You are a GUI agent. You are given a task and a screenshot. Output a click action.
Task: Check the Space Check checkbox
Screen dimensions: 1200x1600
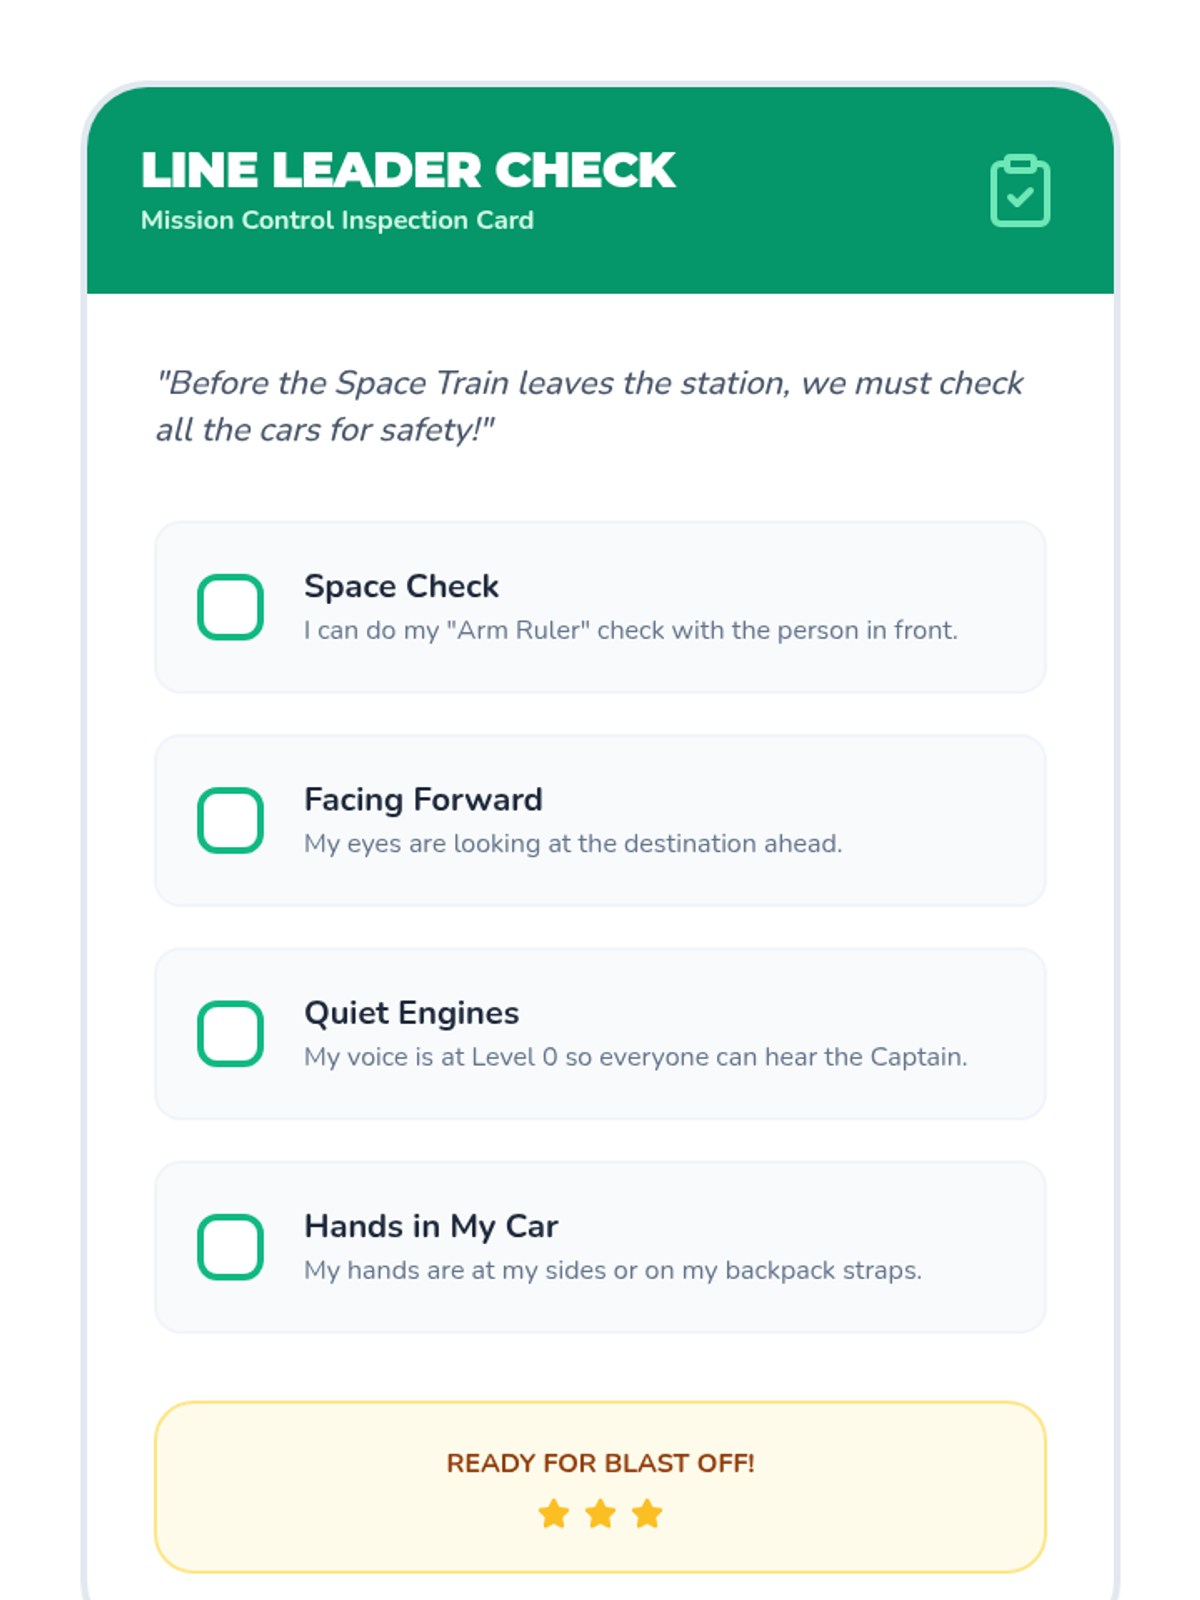pyautogui.click(x=230, y=607)
